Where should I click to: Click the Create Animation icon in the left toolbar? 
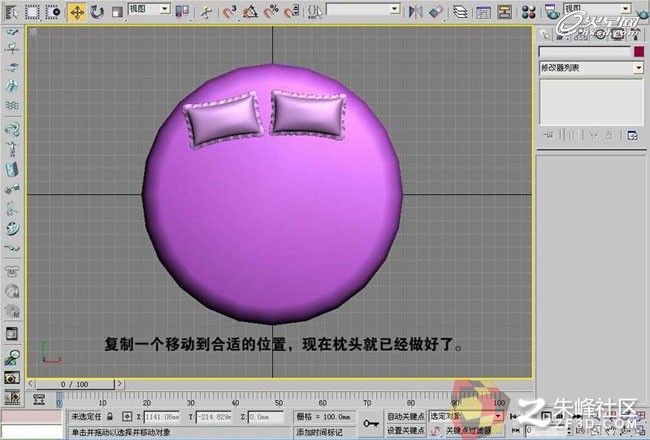point(12,397)
